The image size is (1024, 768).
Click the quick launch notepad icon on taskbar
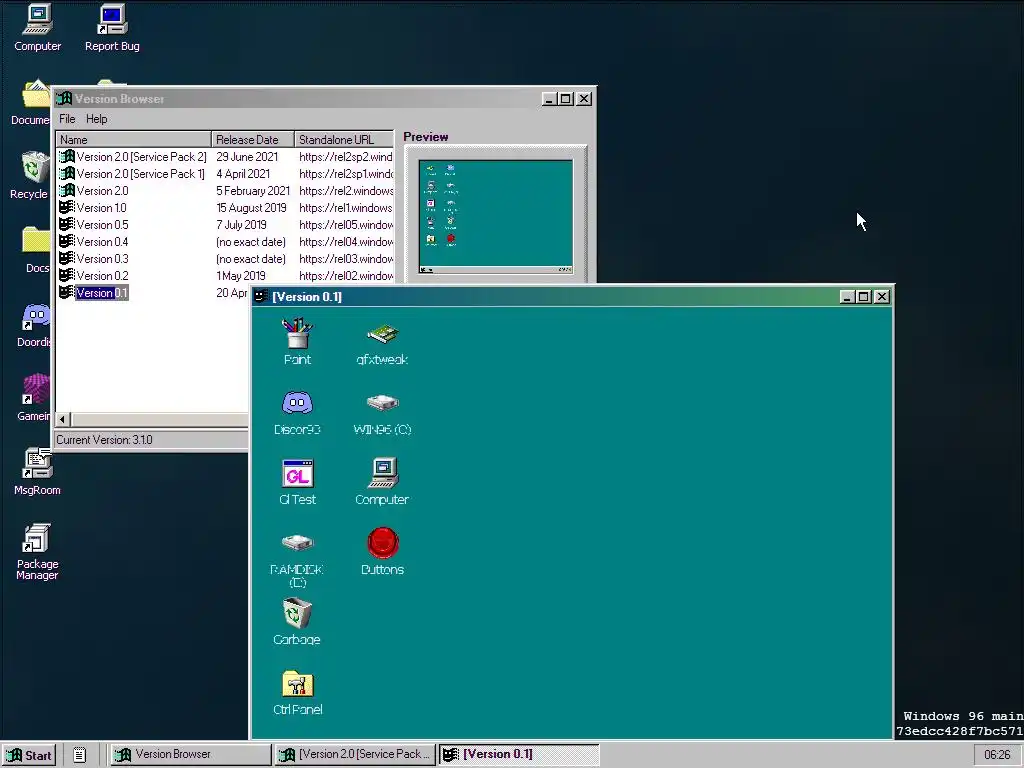tap(79, 755)
